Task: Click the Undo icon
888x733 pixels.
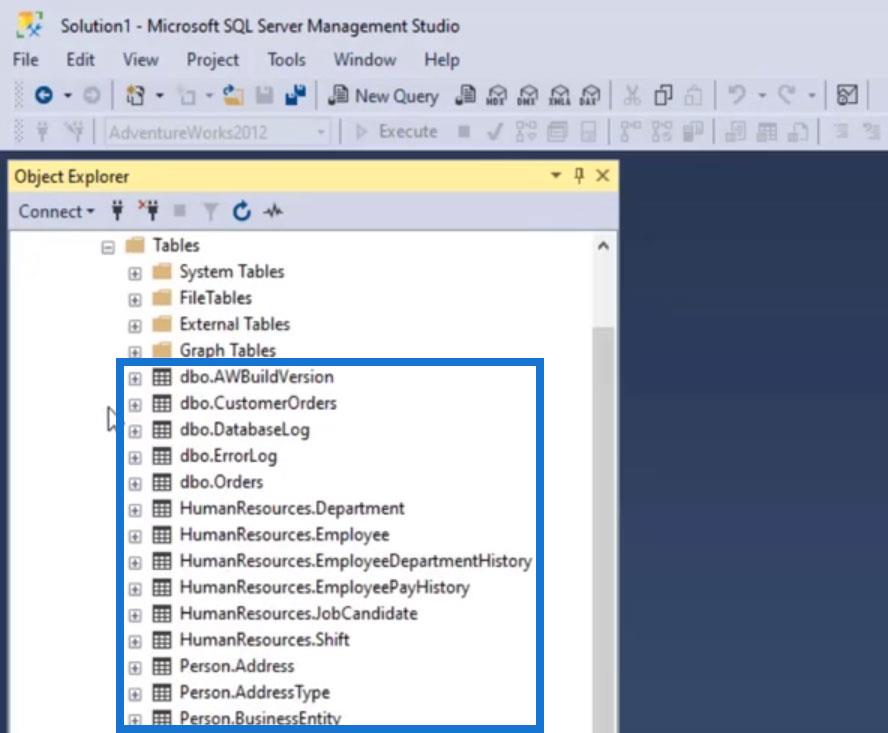Action: [737, 95]
